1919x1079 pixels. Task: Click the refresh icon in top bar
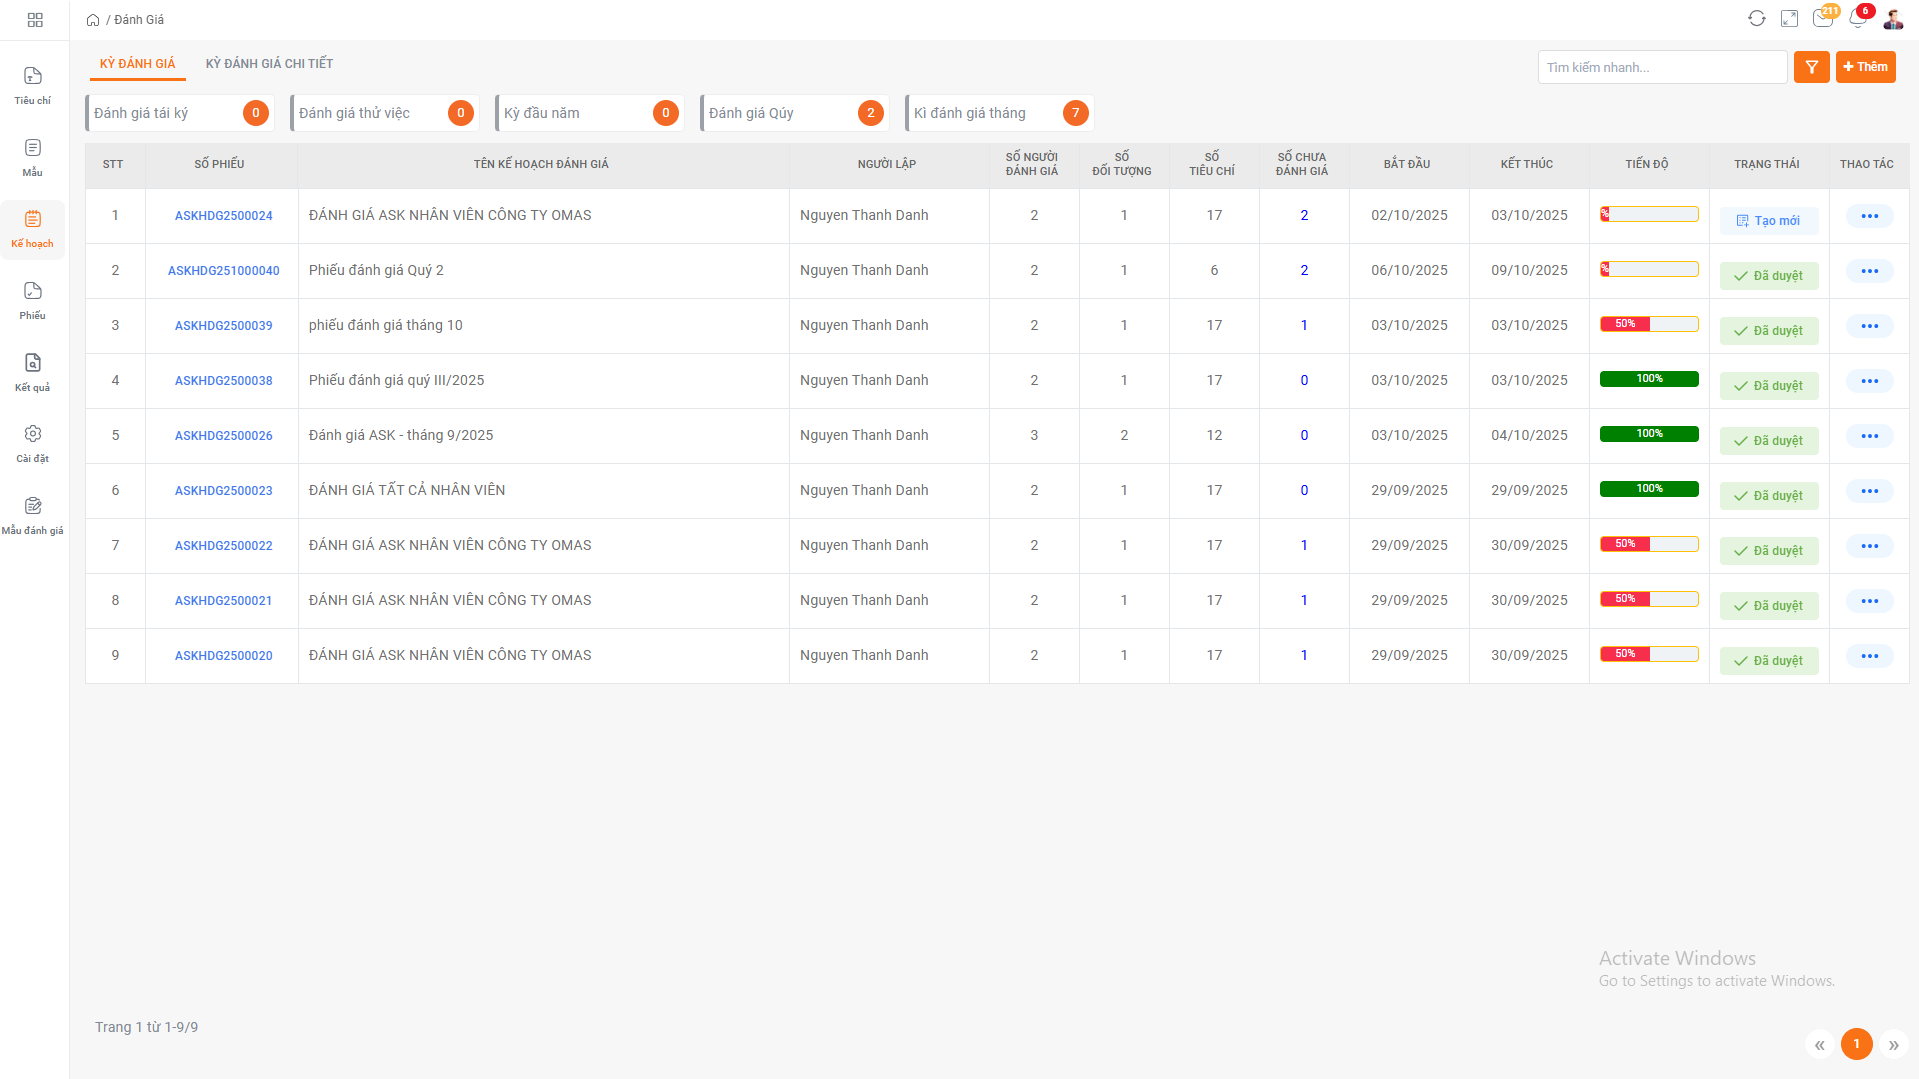(1756, 19)
